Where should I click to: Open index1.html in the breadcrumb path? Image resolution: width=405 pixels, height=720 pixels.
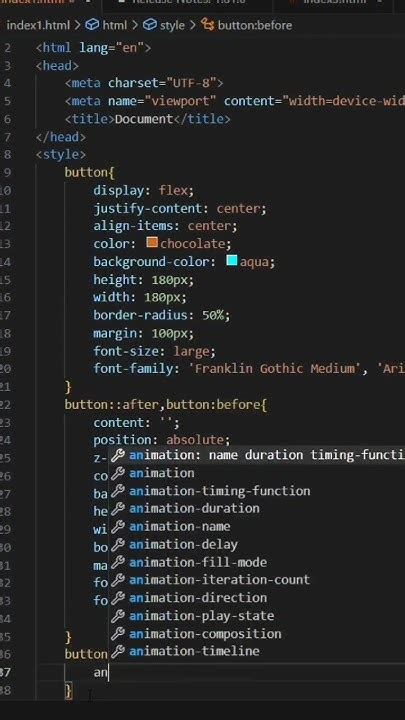click(38, 25)
